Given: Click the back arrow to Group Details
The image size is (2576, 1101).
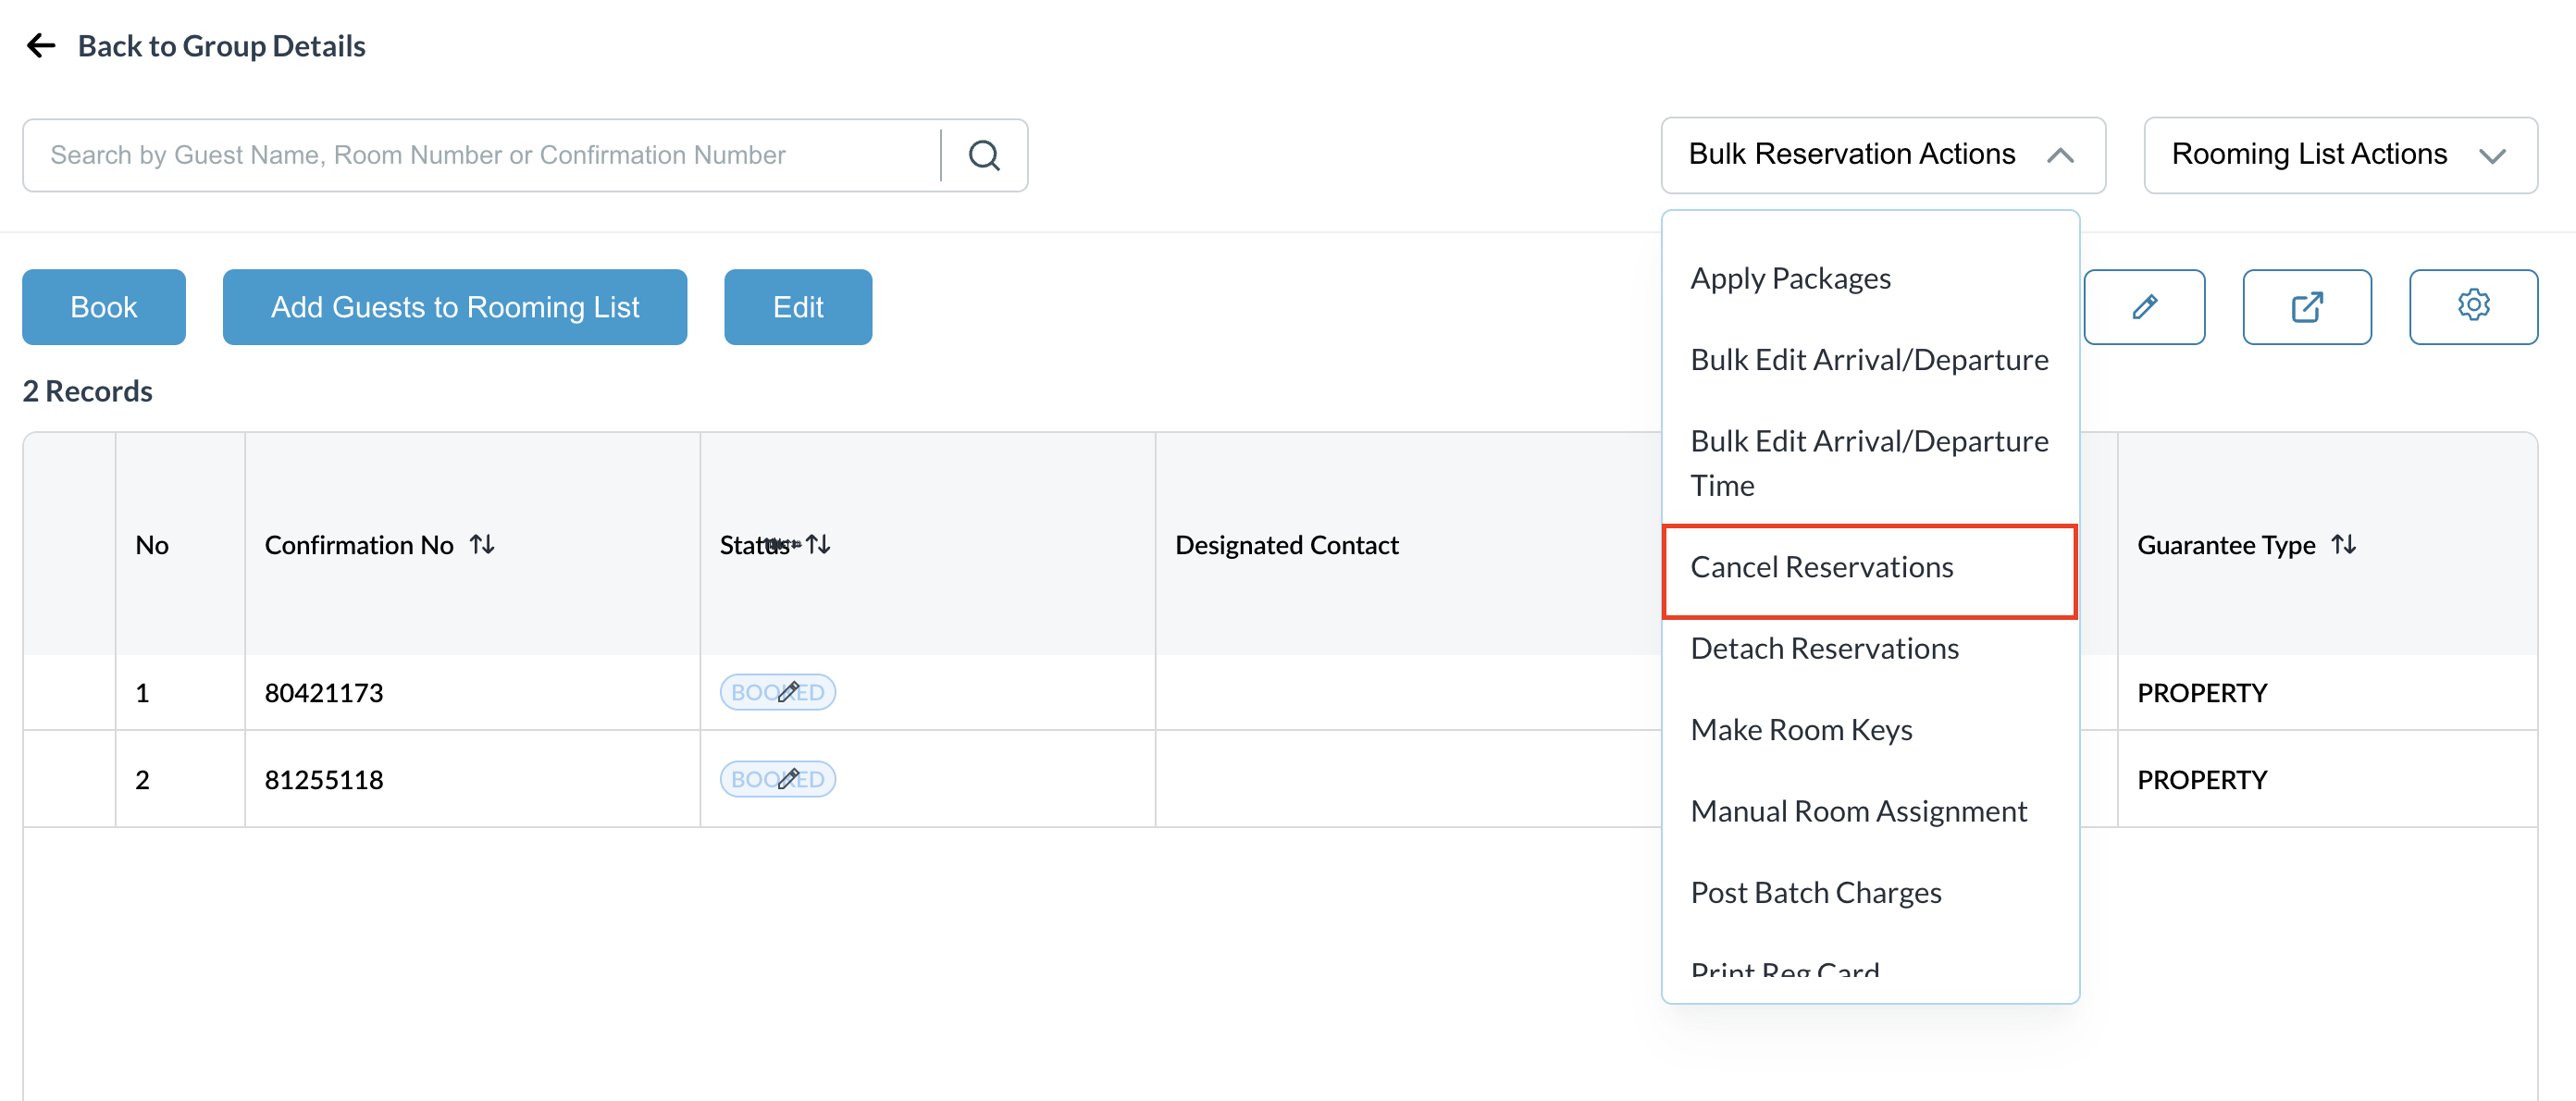Looking at the screenshot, I should click(41, 46).
